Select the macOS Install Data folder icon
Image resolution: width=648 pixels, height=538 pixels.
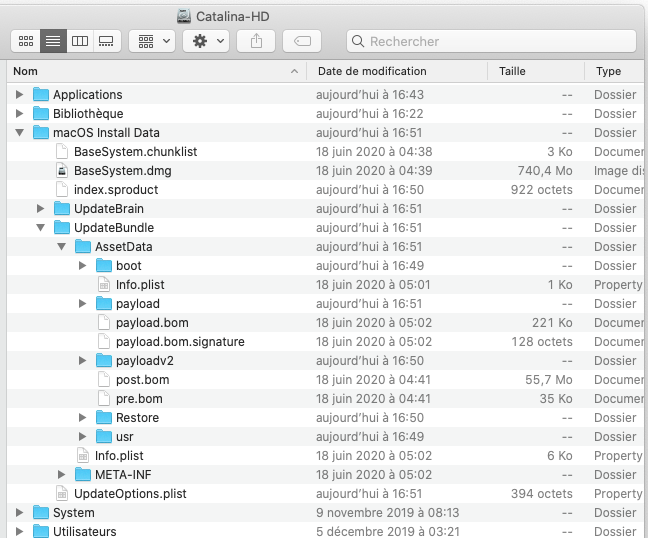(x=40, y=133)
